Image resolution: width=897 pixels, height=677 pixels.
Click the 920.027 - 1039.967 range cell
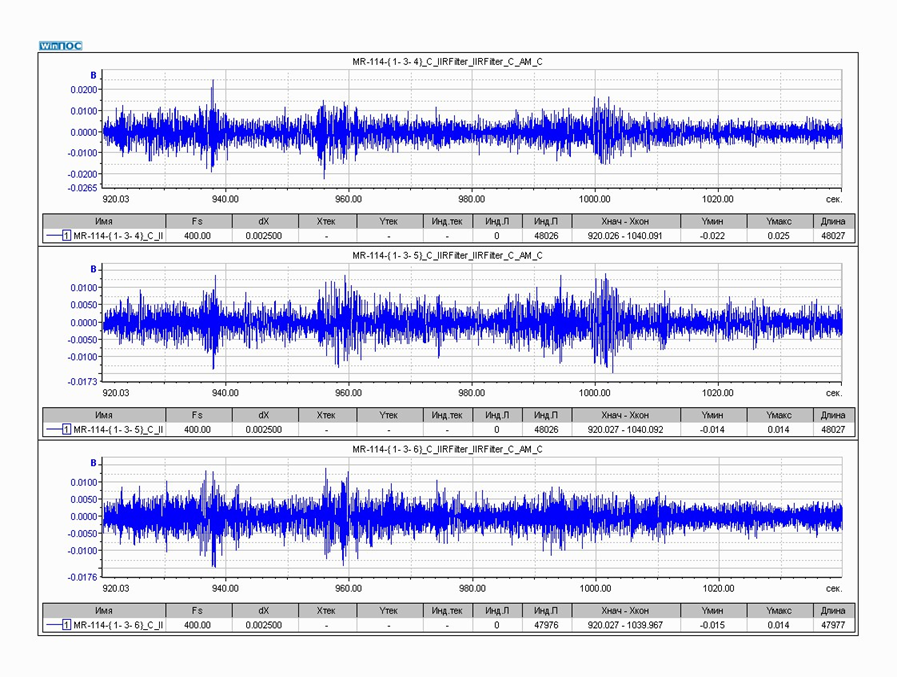[625, 624]
